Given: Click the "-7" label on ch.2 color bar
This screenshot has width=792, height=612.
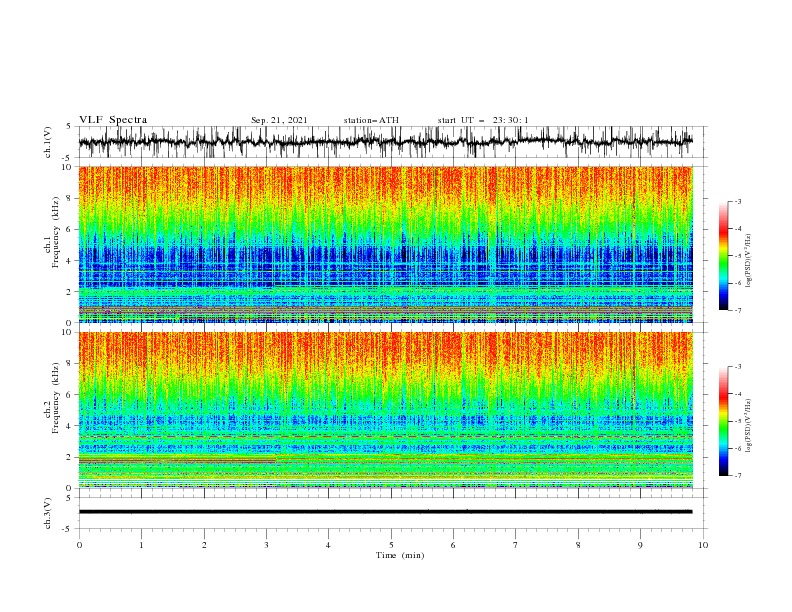Looking at the screenshot, I should (x=738, y=475).
